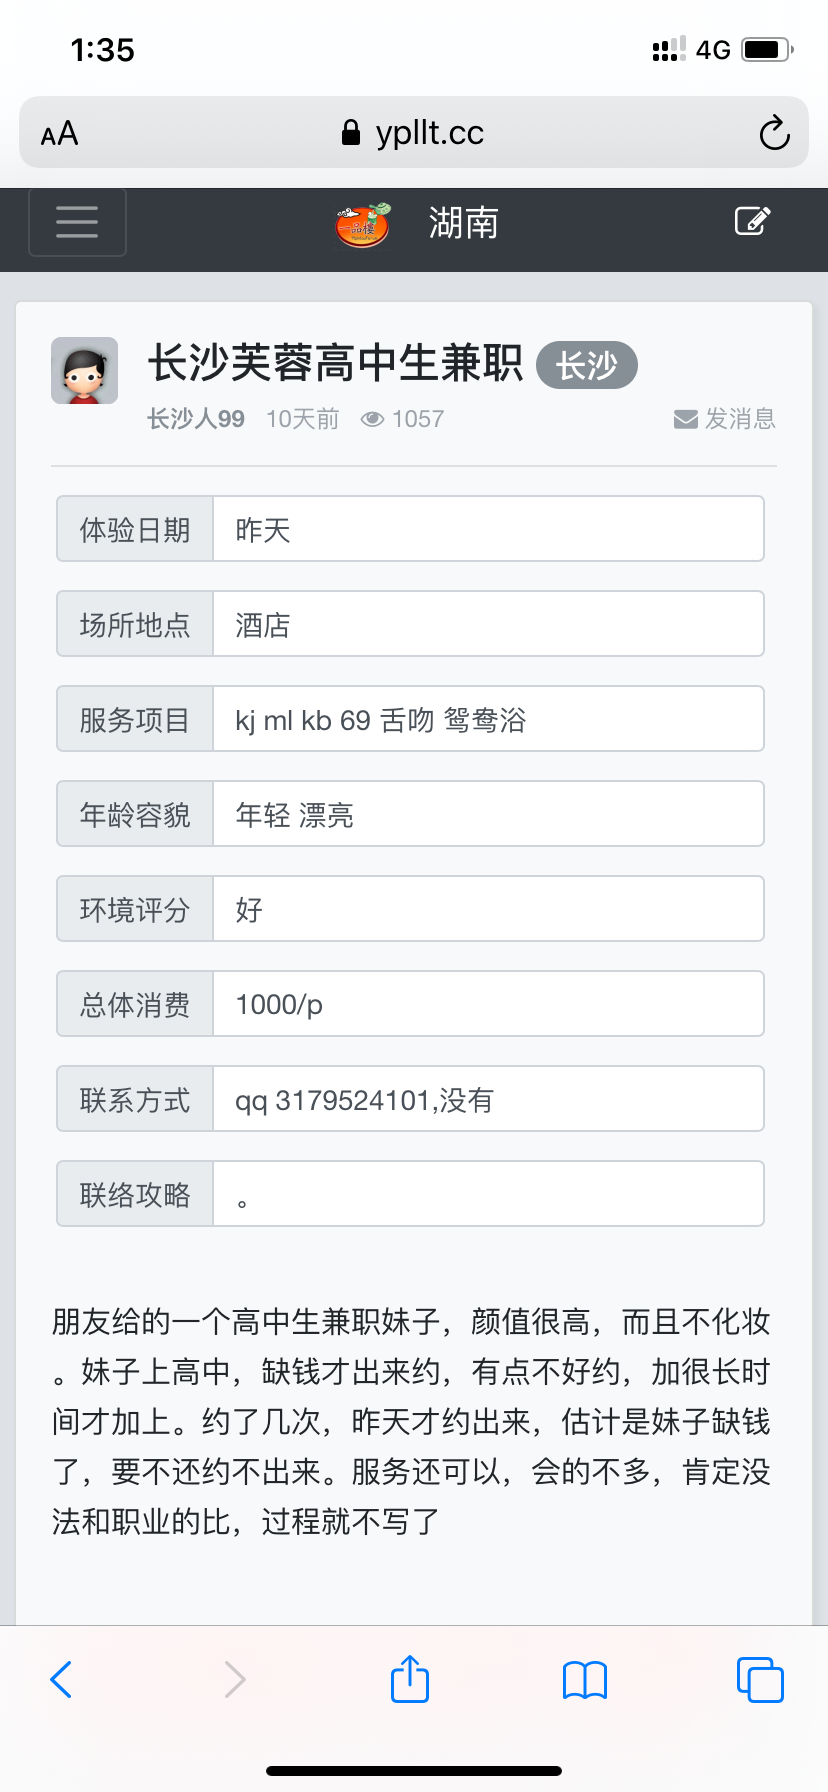Tap the 湖南 header title

(464, 222)
